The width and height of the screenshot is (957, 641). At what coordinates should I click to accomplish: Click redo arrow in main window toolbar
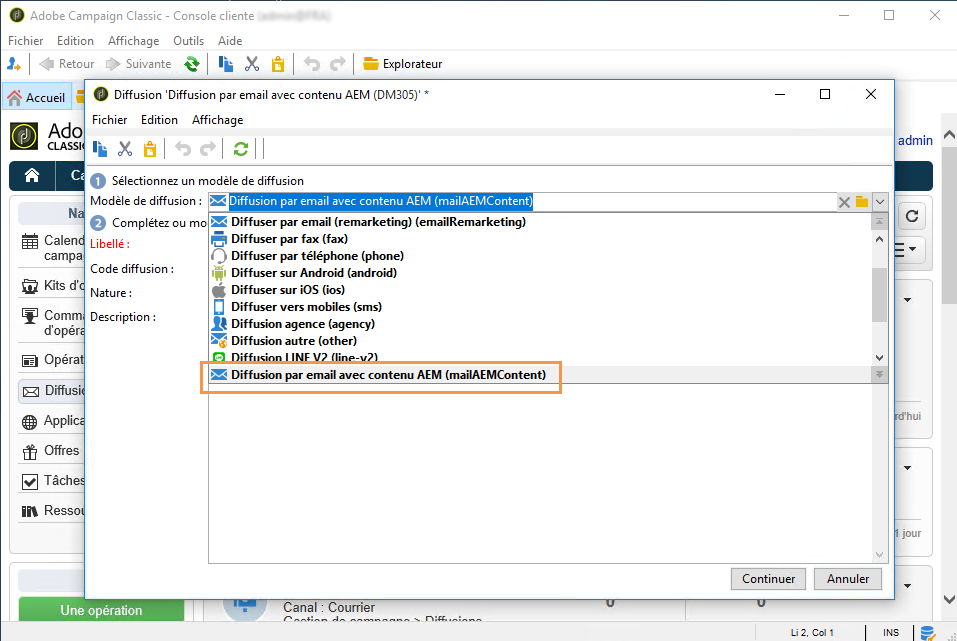click(x=338, y=64)
